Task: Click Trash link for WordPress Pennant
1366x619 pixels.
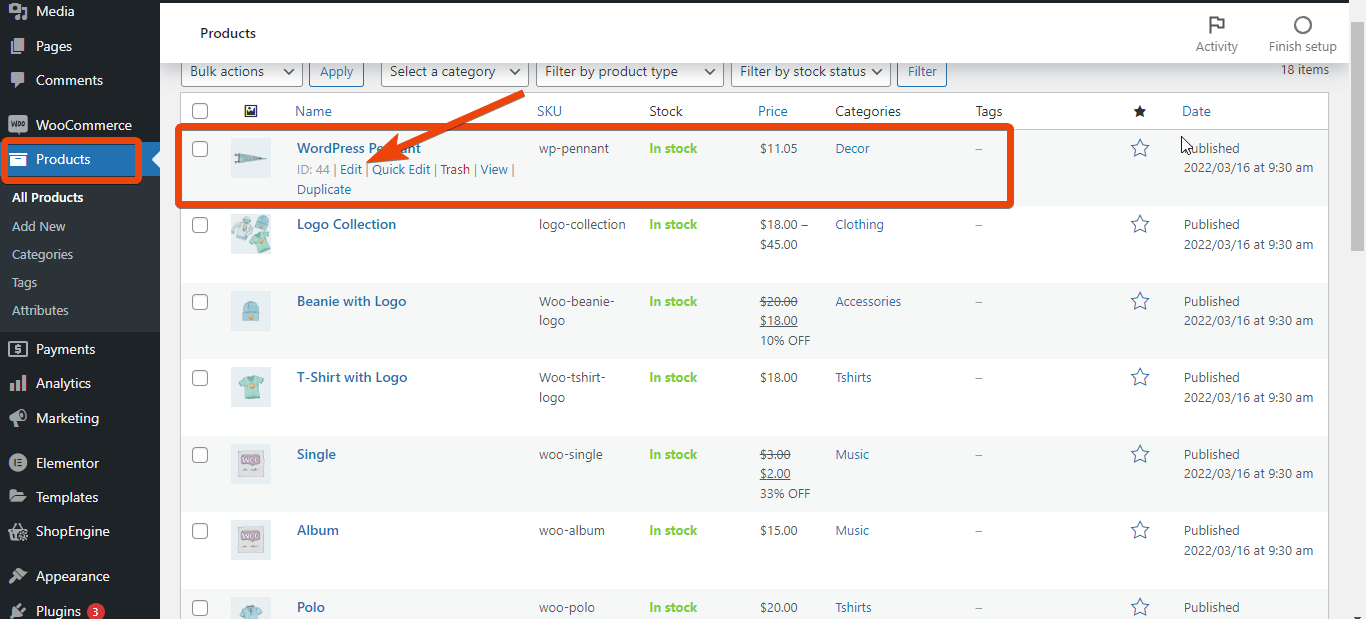Action: (x=455, y=169)
